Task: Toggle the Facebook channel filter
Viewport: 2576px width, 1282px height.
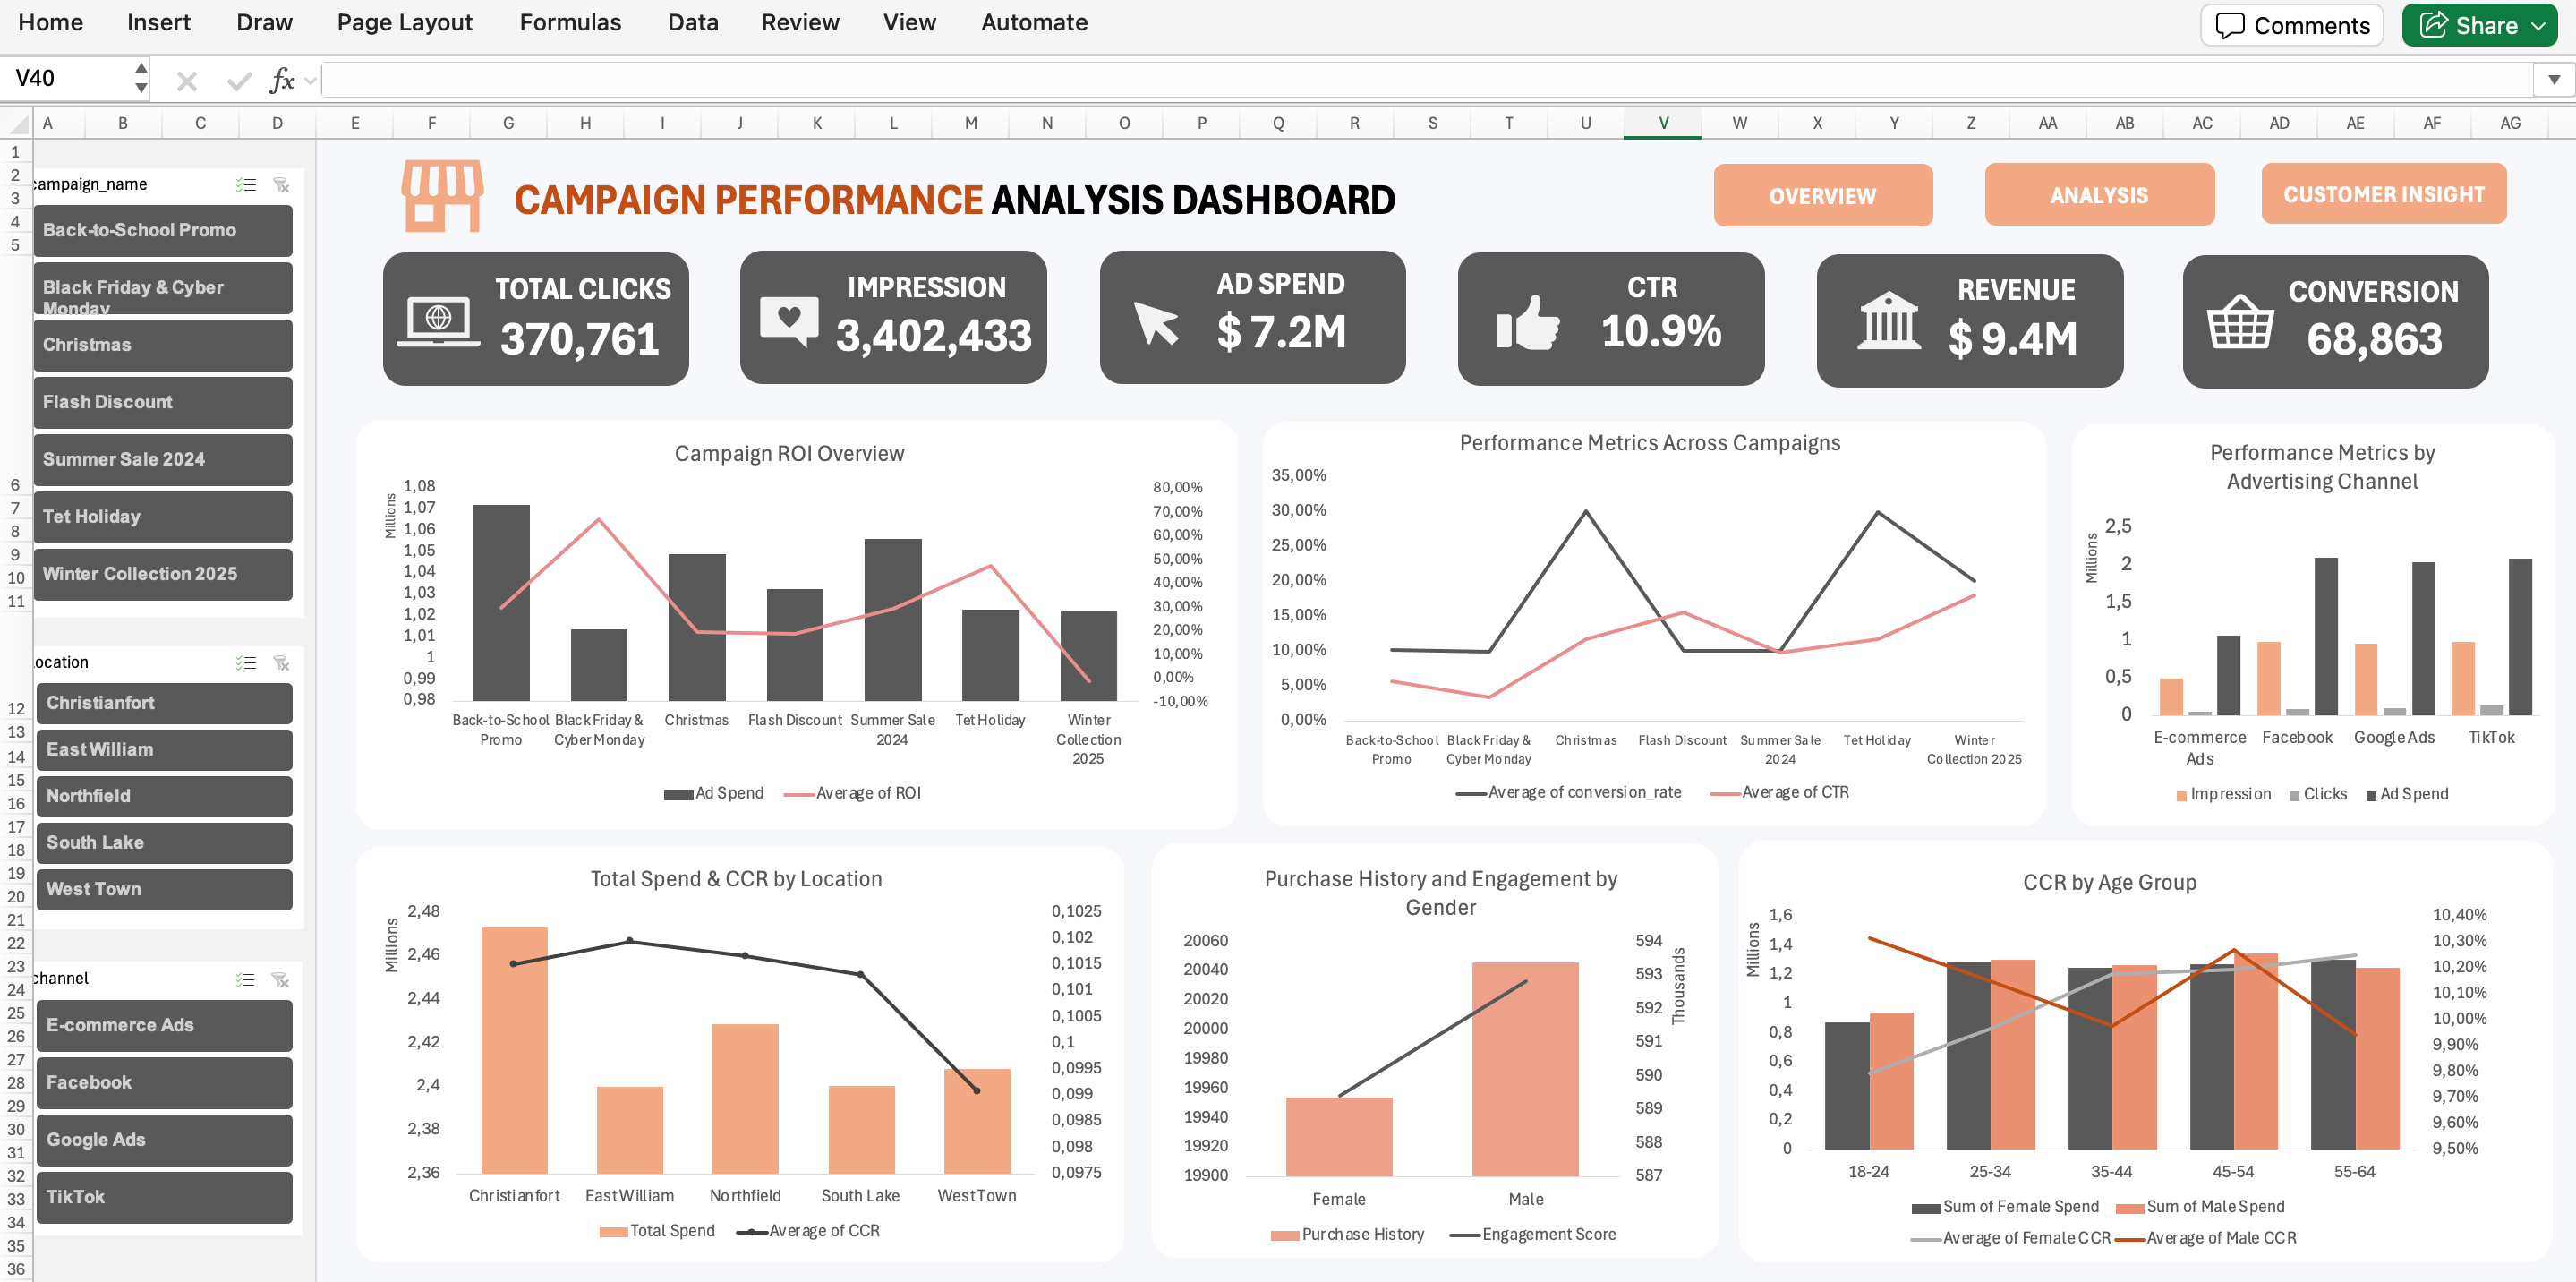Action: (x=163, y=1082)
